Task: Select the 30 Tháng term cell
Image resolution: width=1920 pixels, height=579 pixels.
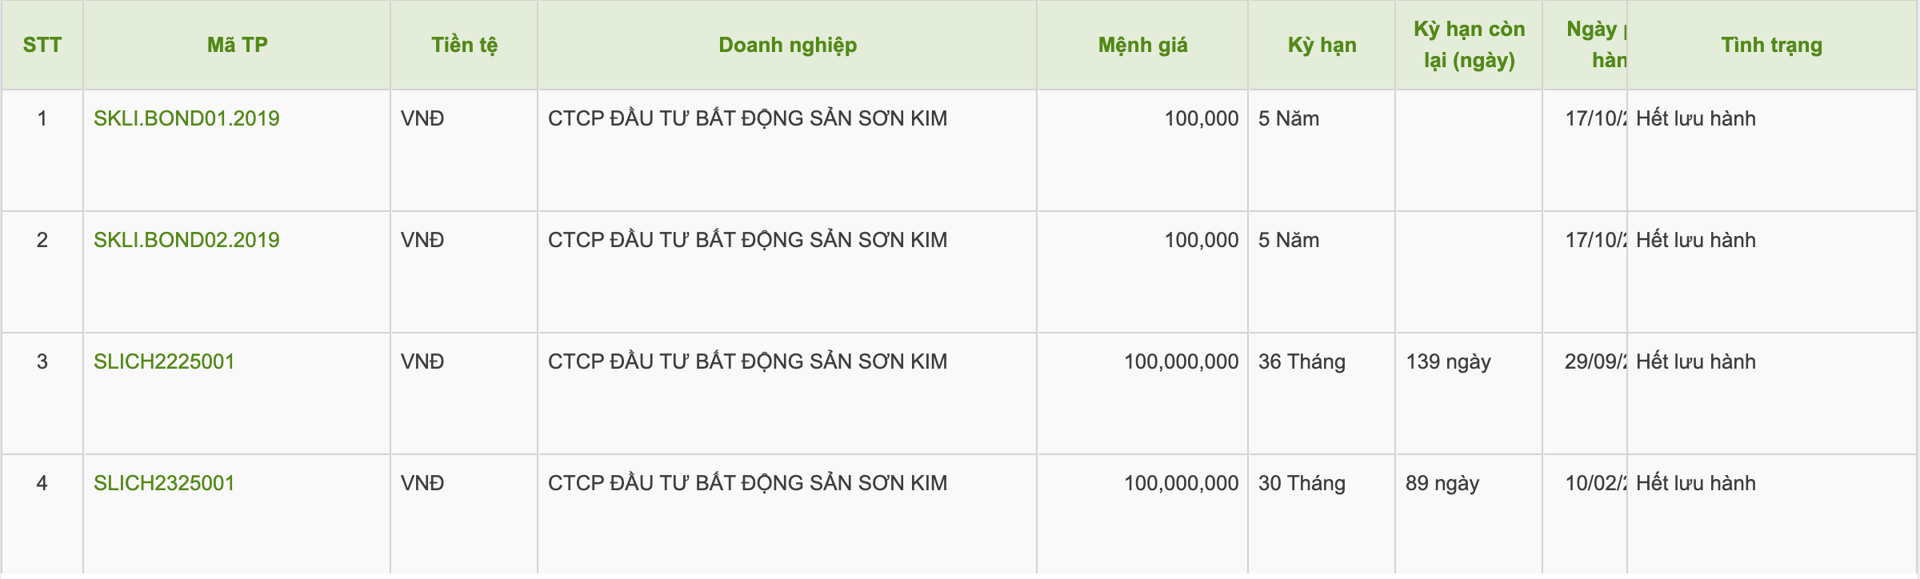Action: (1301, 483)
